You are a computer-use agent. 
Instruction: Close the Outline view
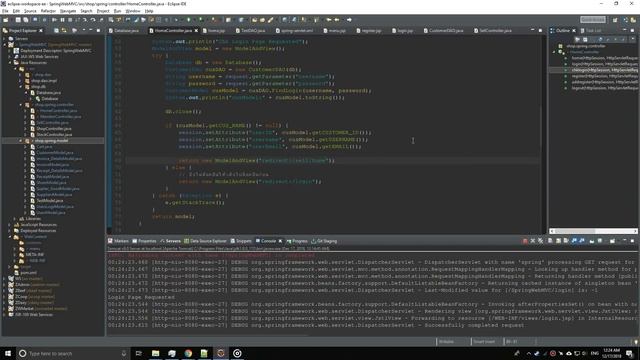574,31
